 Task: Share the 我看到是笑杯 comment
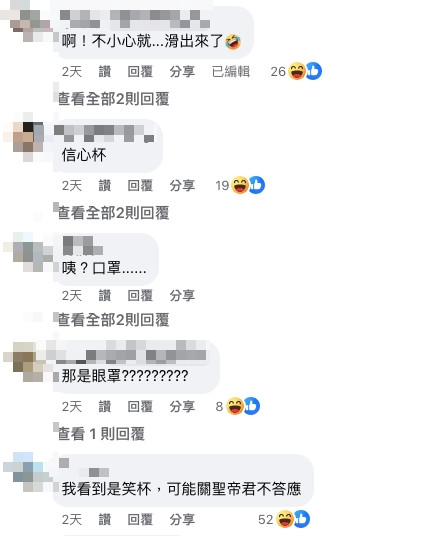click(182, 520)
